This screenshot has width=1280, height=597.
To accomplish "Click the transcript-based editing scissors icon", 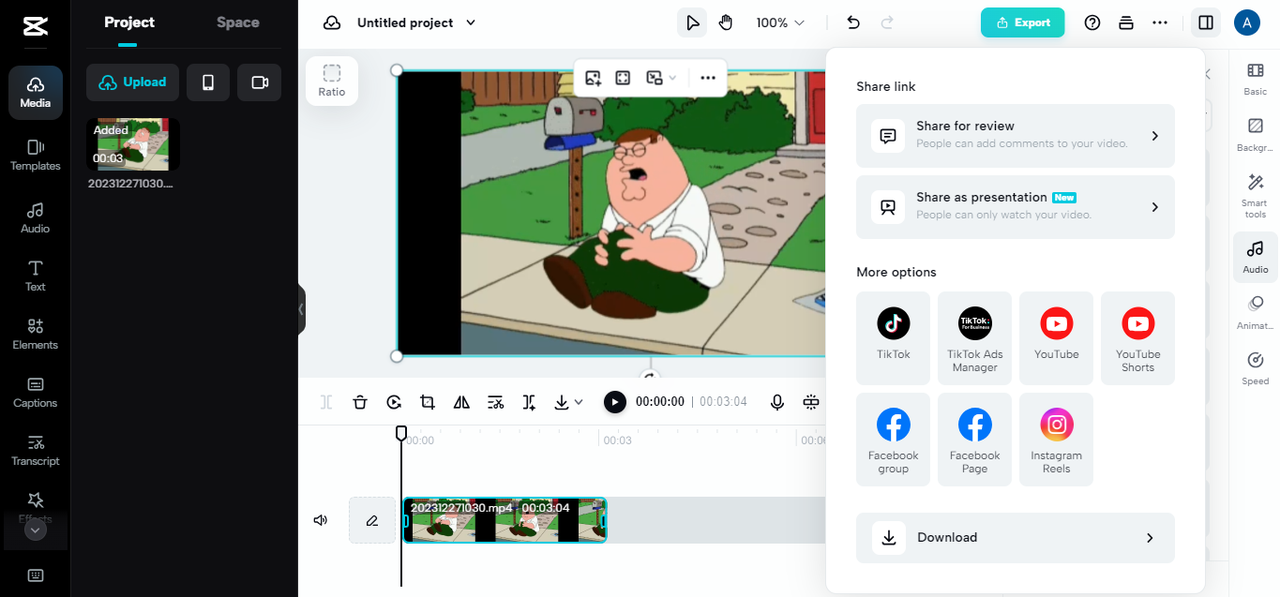I will click(495, 402).
